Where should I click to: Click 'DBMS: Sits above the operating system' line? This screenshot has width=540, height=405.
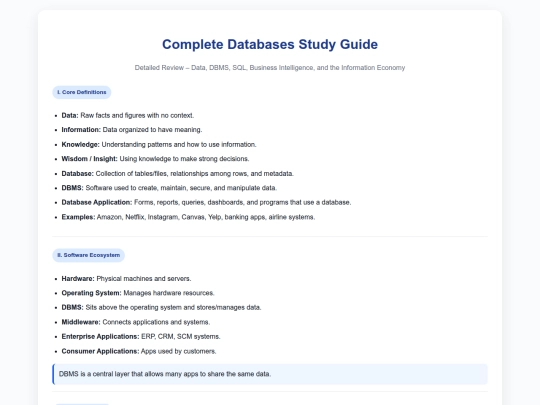click(x=161, y=308)
